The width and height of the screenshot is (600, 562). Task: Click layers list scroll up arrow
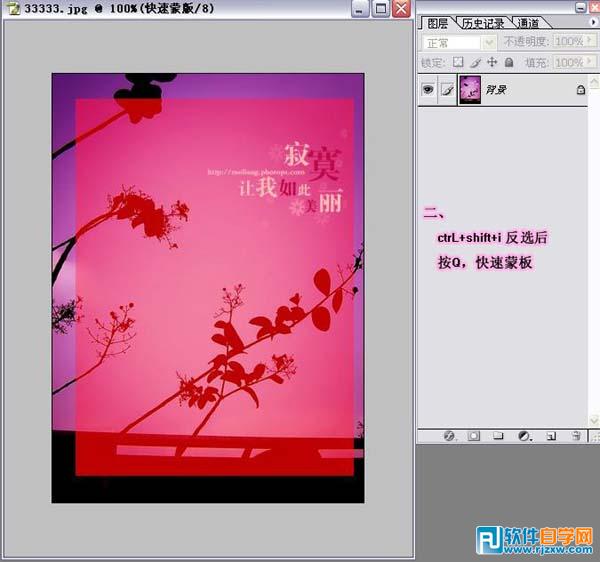(x=594, y=82)
